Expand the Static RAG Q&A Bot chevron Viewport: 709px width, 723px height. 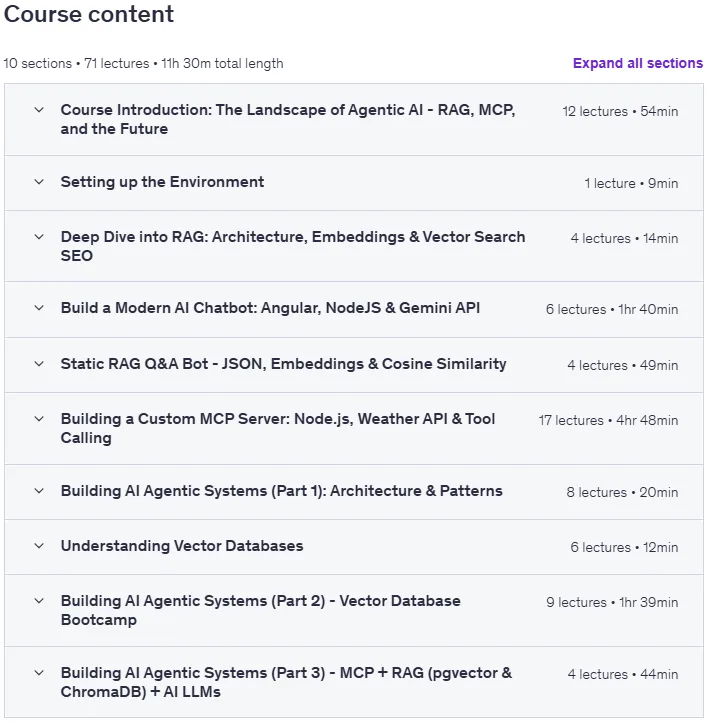click(39, 364)
